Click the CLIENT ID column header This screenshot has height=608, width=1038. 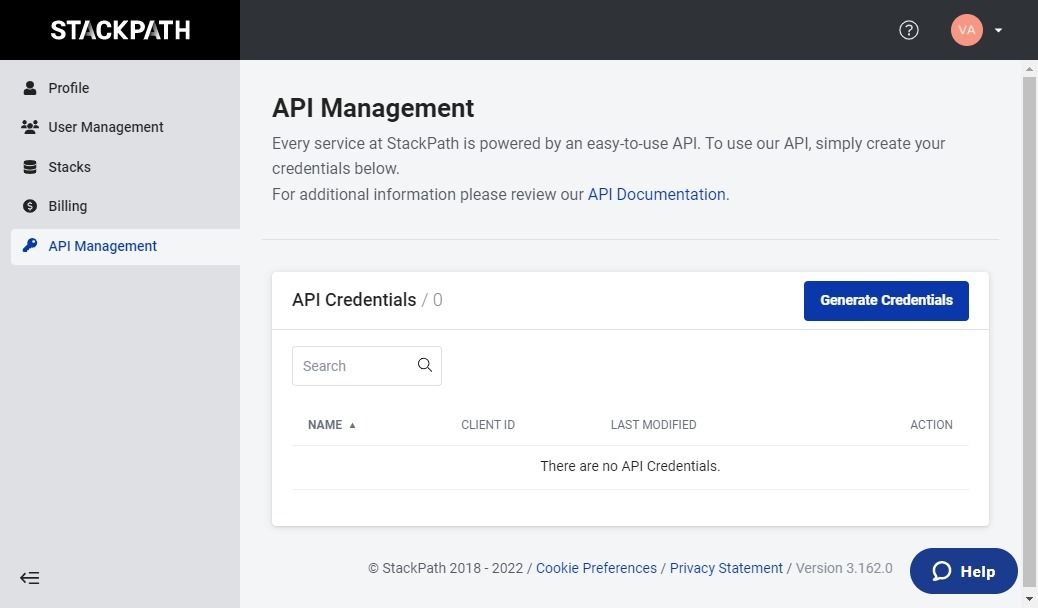pos(488,425)
